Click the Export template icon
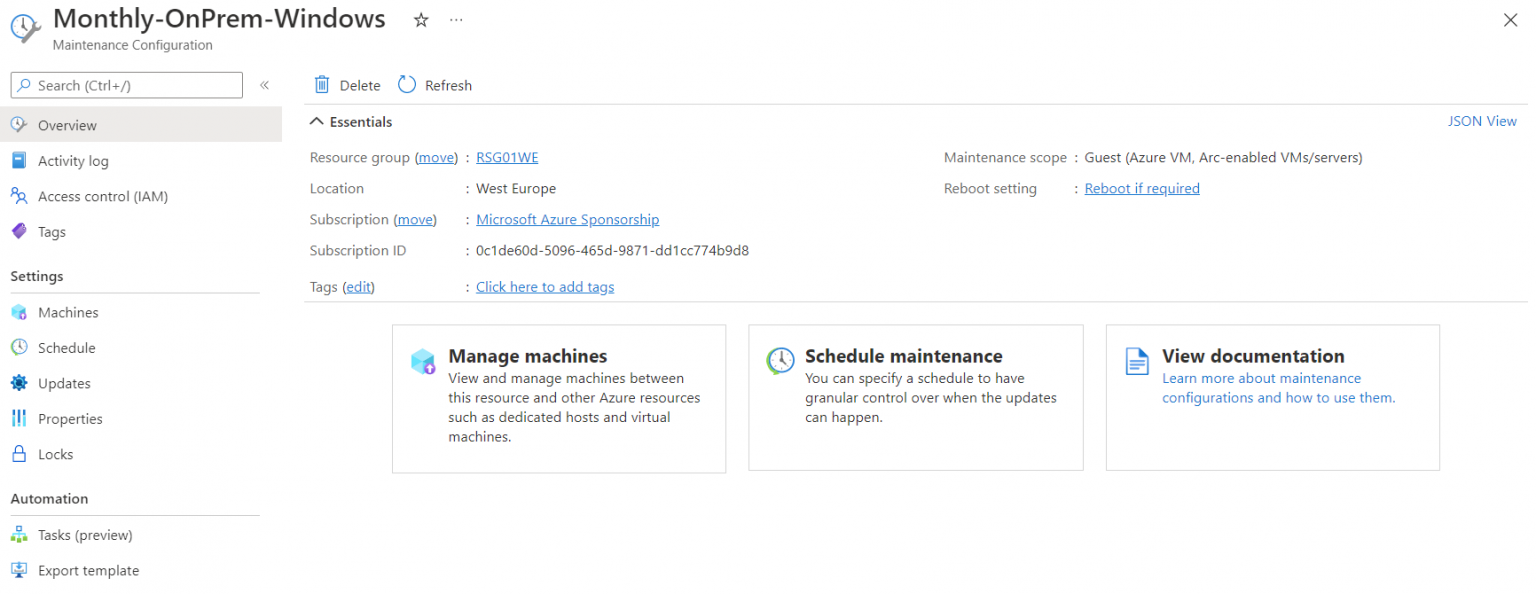Image resolution: width=1536 pixels, height=594 pixels. (x=21, y=570)
